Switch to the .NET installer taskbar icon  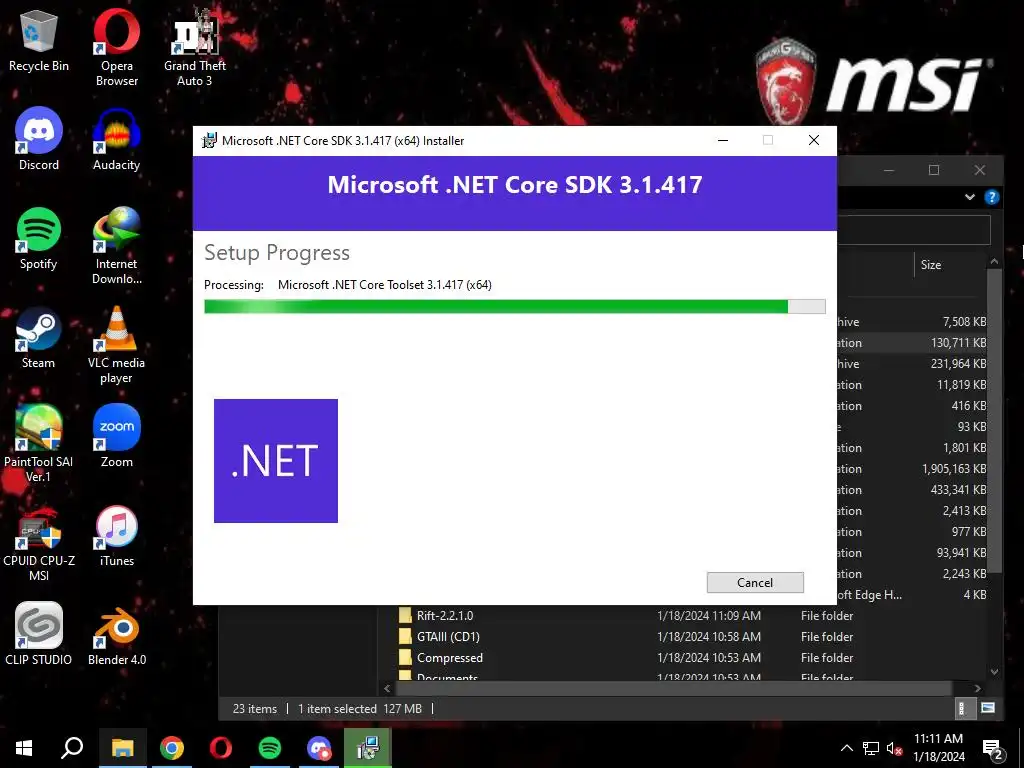point(368,748)
